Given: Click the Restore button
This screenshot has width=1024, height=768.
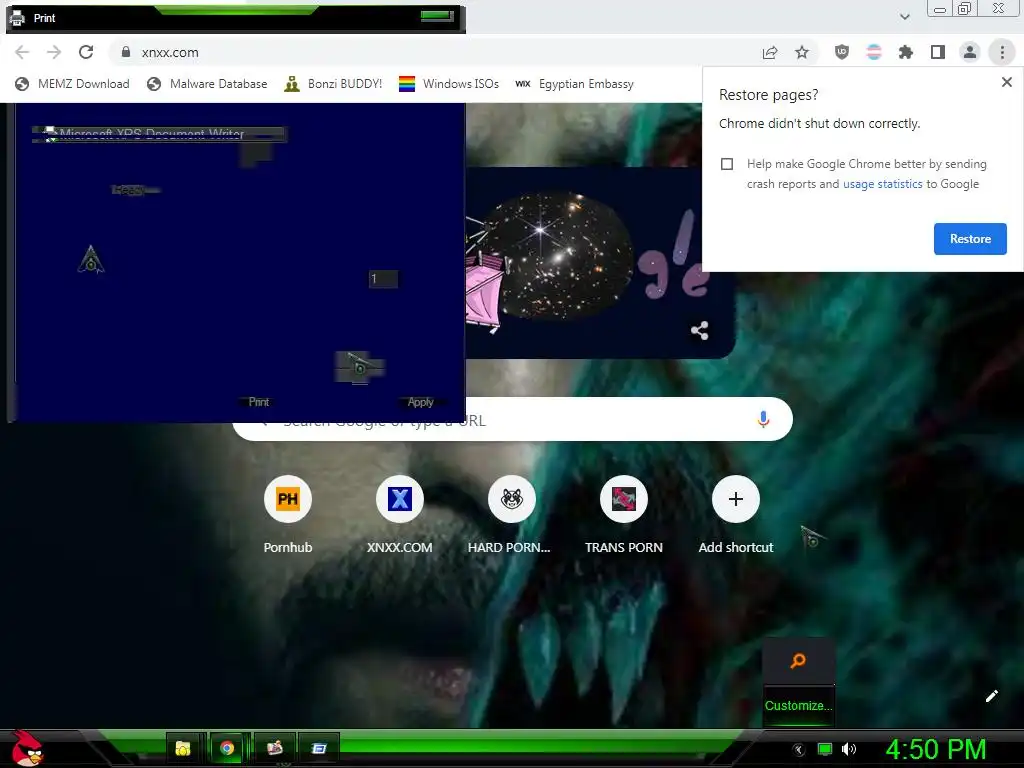Looking at the screenshot, I should coord(970,239).
